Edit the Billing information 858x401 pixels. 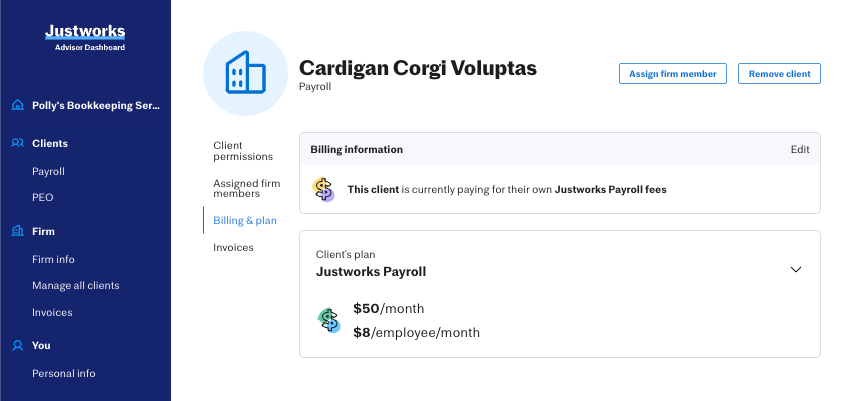[x=799, y=149]
